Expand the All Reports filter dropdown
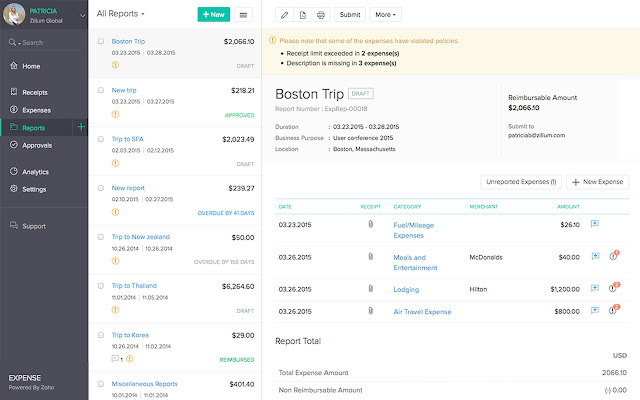 pyautogui.click(x=120, y=14)
